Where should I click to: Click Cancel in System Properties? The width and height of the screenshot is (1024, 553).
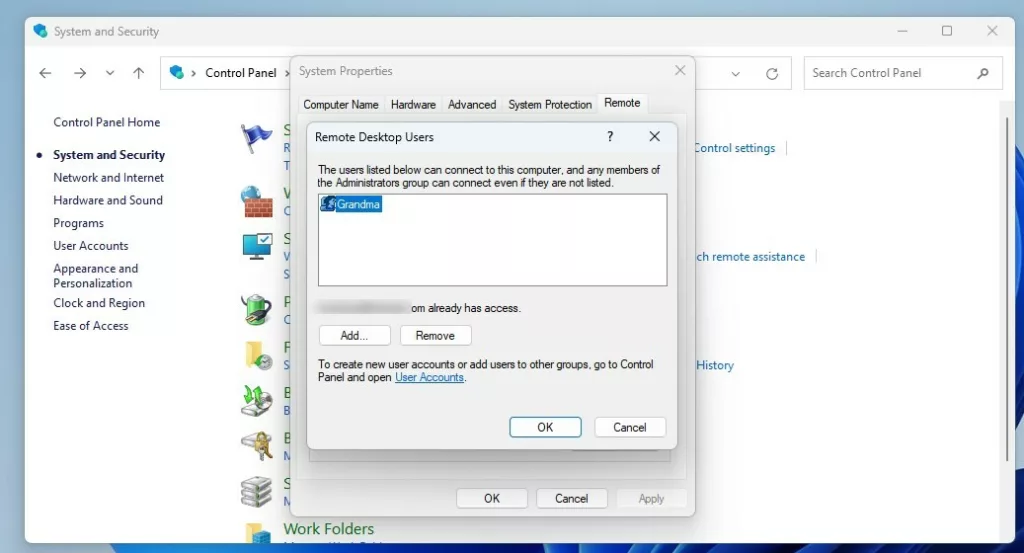(x=571, y=498)
